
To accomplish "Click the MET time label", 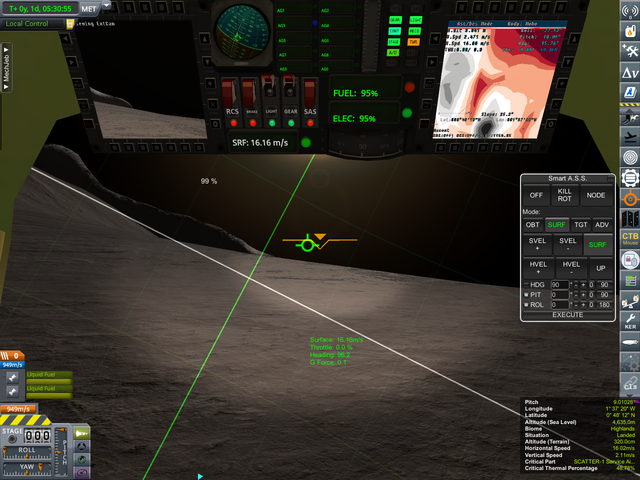I will point(89,9).
